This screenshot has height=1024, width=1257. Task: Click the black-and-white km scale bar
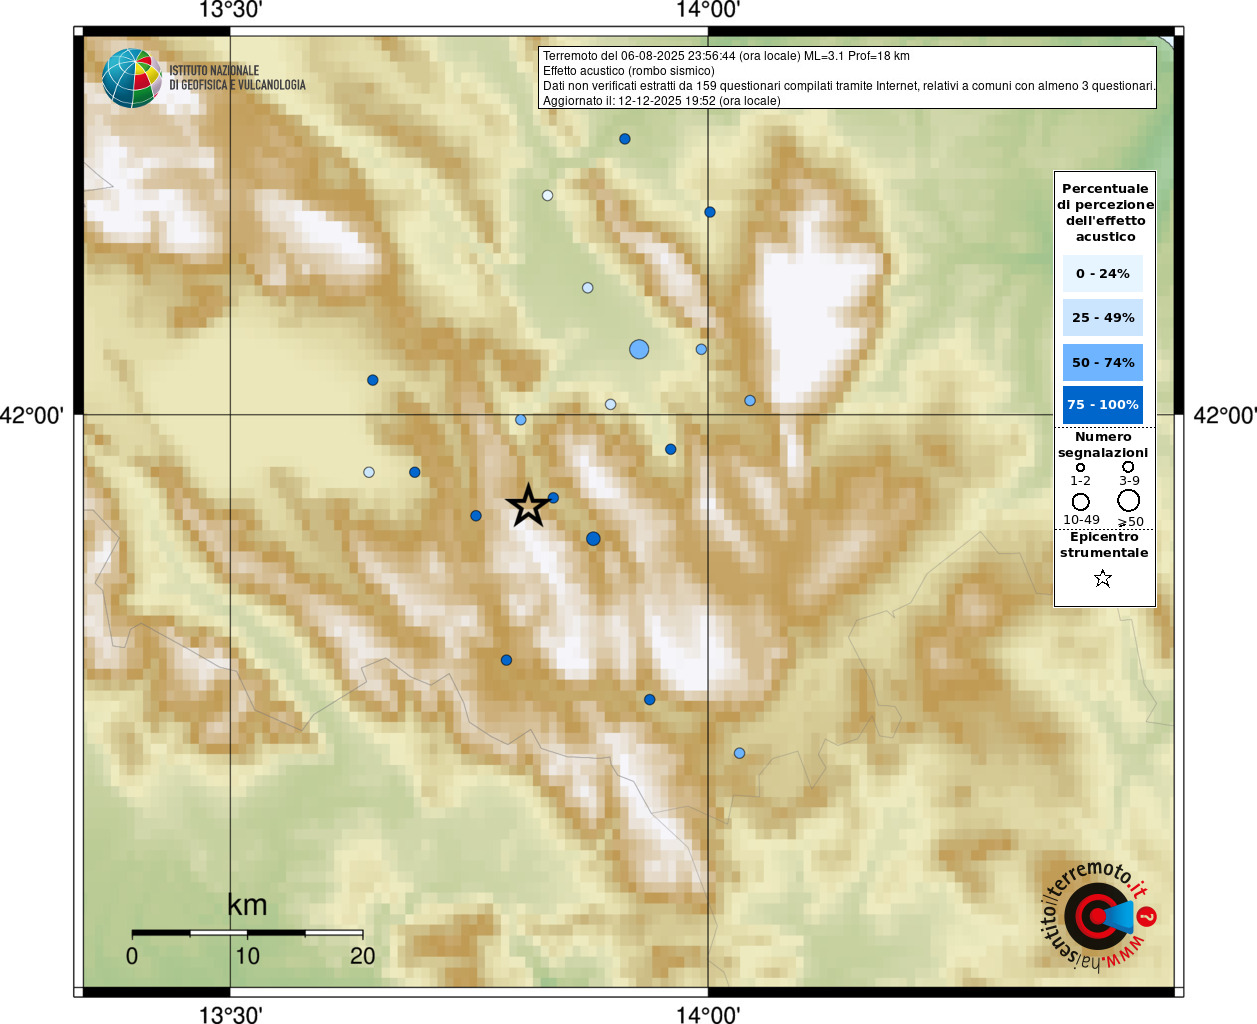coord(247,933)
